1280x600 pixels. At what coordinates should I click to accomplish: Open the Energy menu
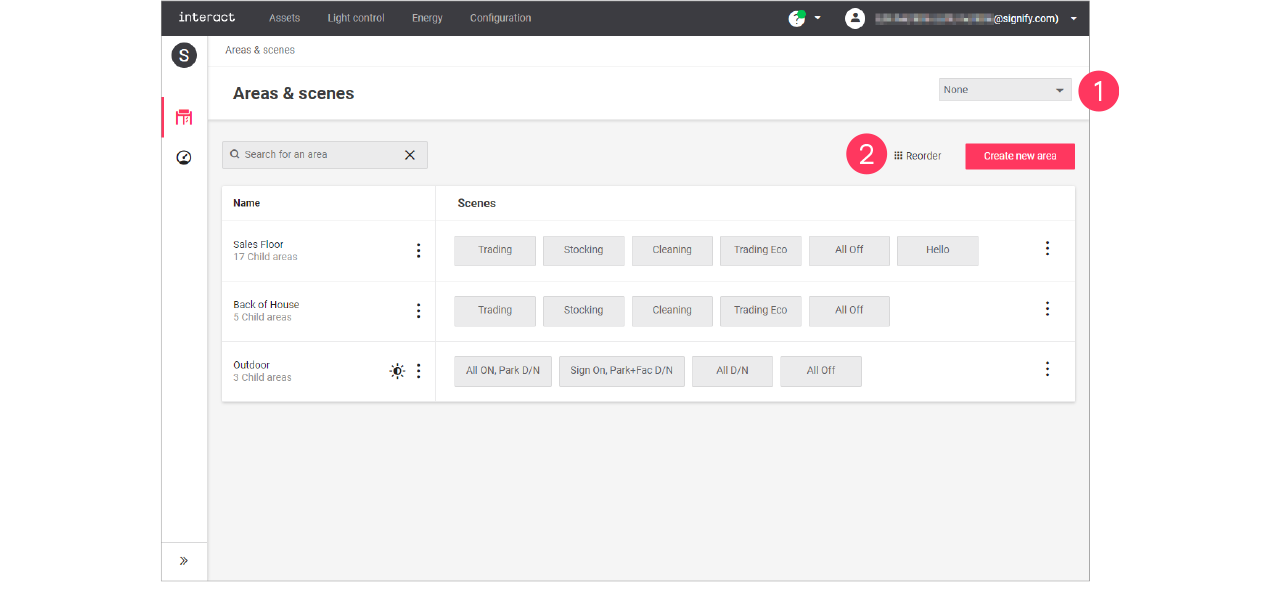[427, 18]
